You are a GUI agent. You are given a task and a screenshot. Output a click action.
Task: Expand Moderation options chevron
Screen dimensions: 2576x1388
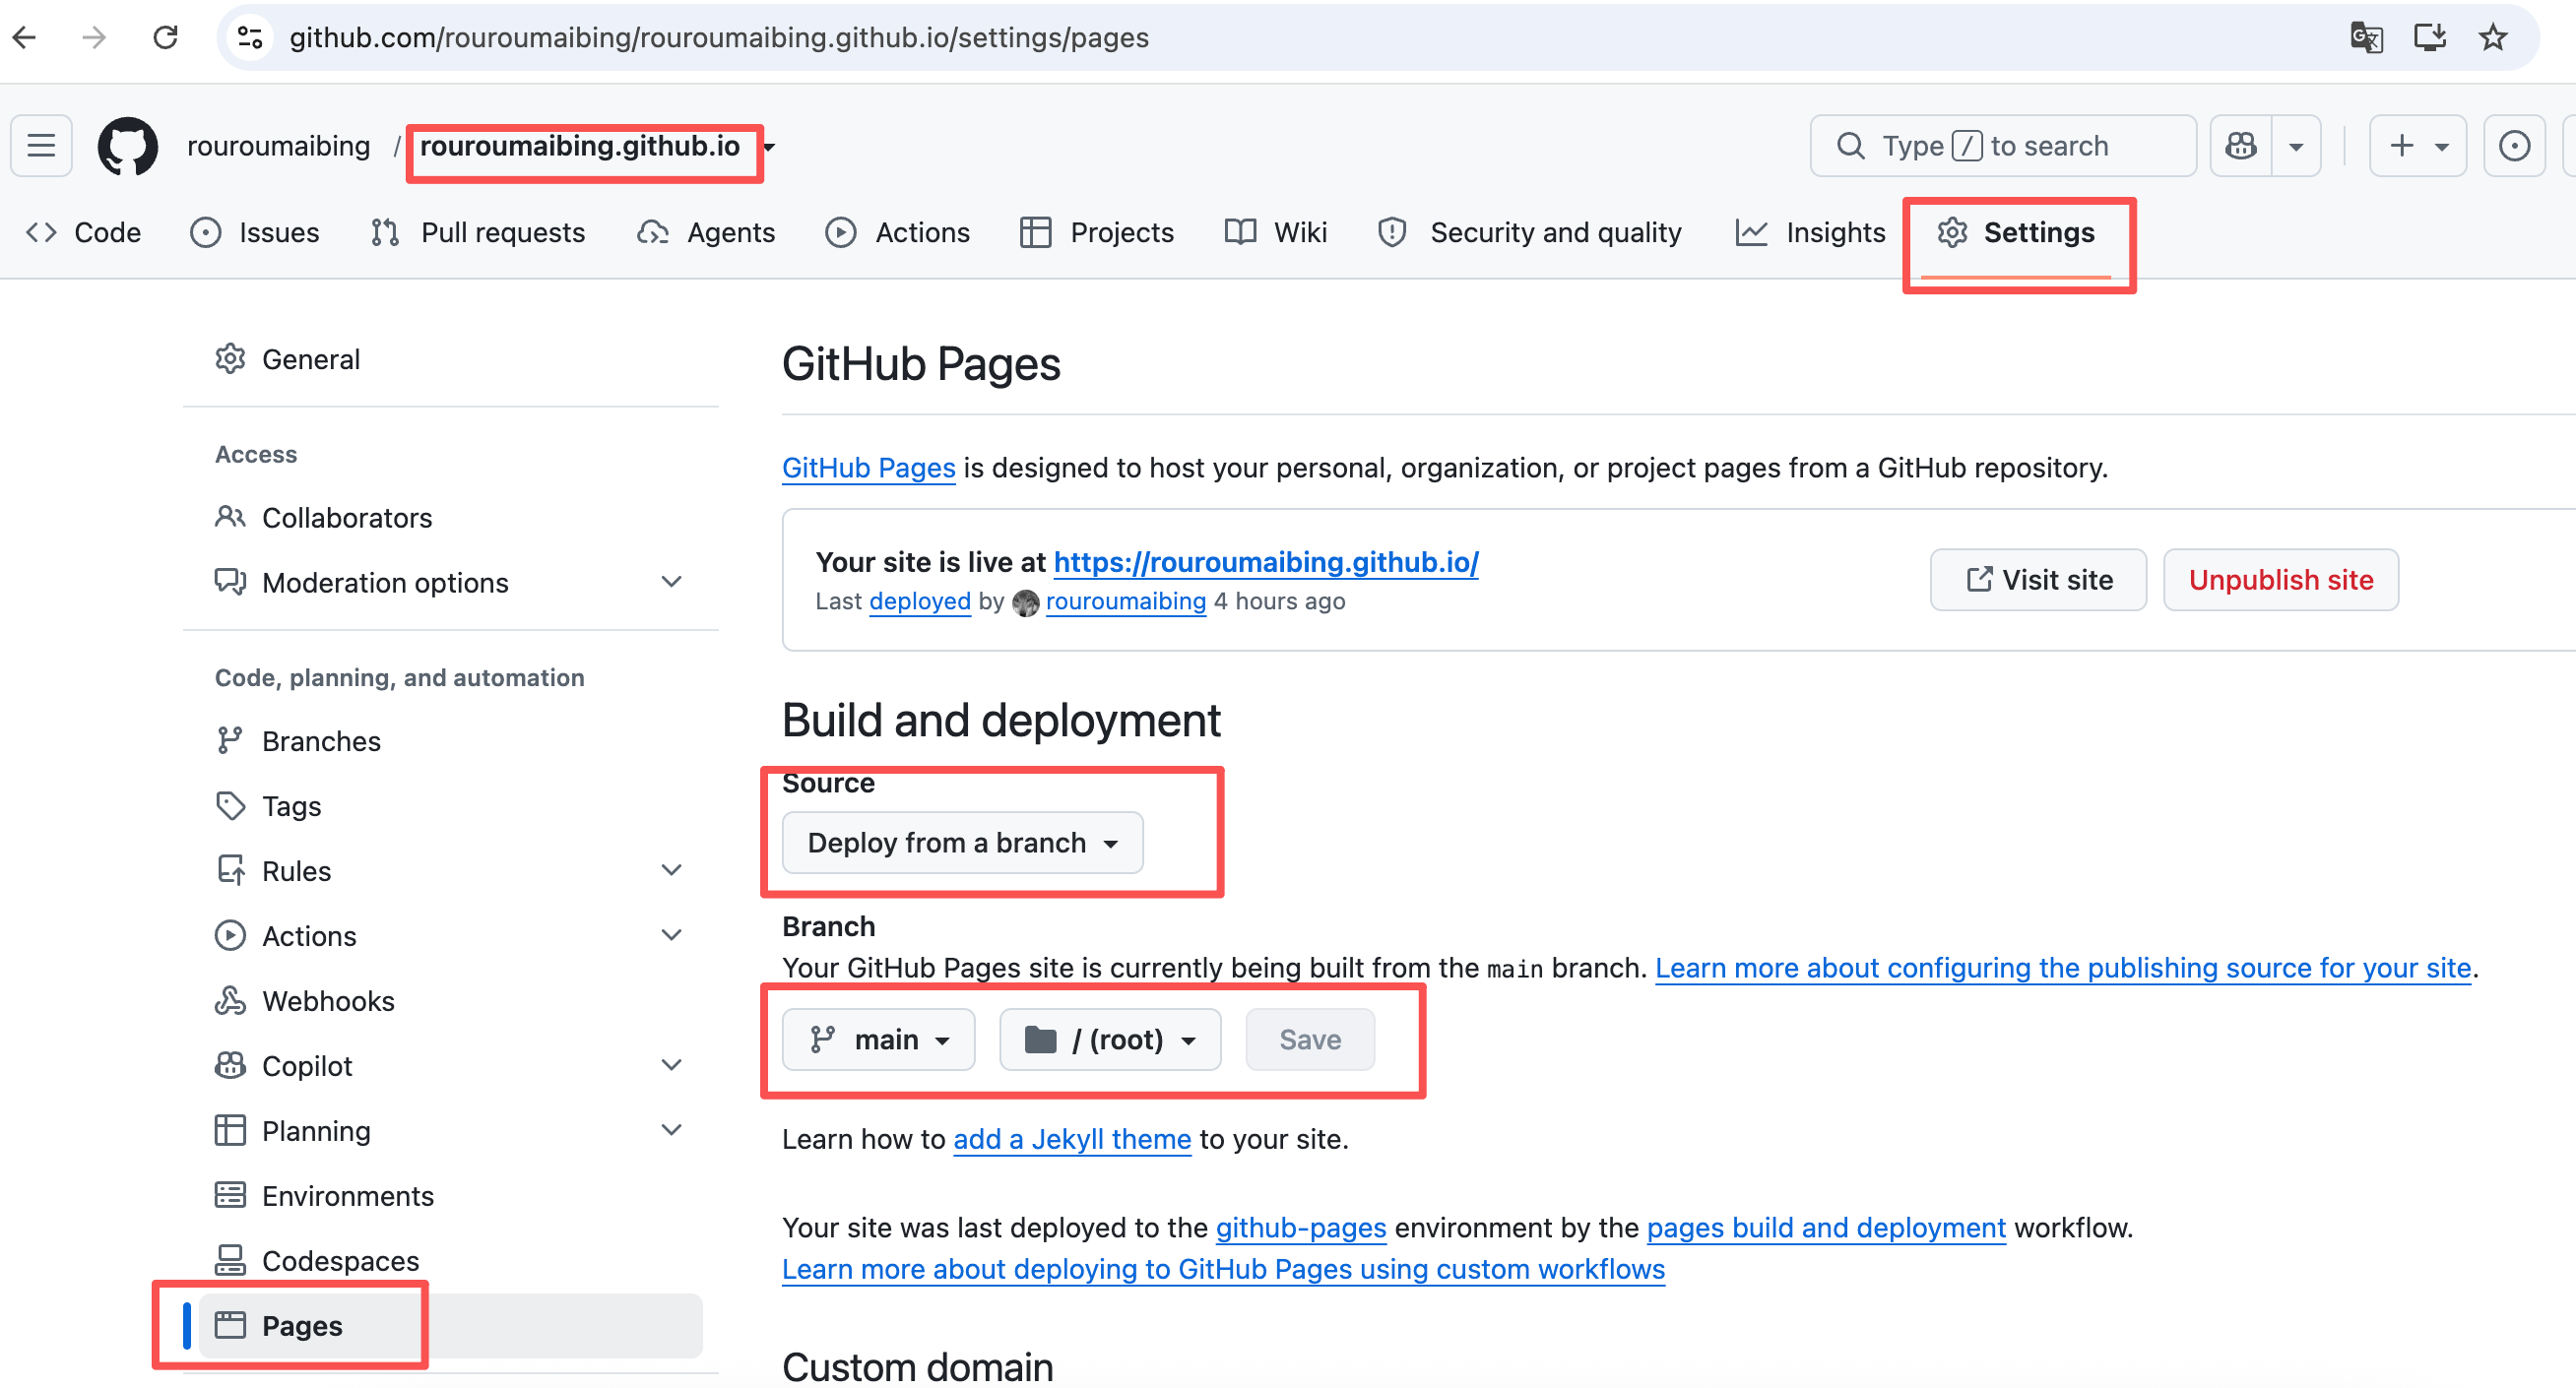(x=672, y=582)
